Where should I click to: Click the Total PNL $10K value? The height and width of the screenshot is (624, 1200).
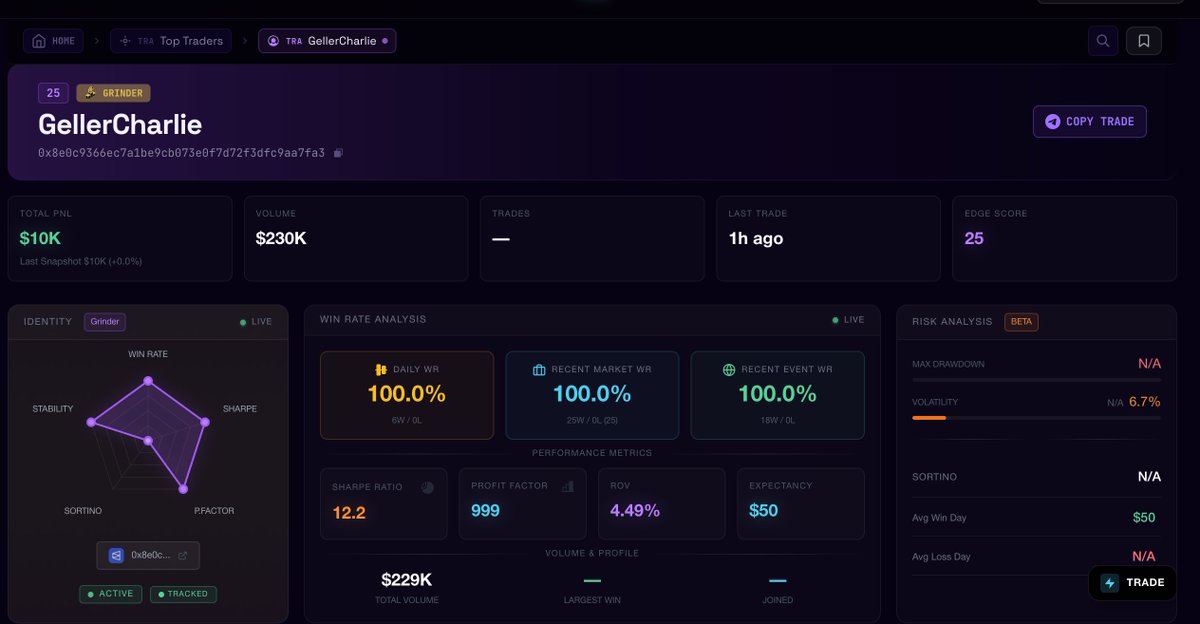pyautogui.click(x=40, y=239)
